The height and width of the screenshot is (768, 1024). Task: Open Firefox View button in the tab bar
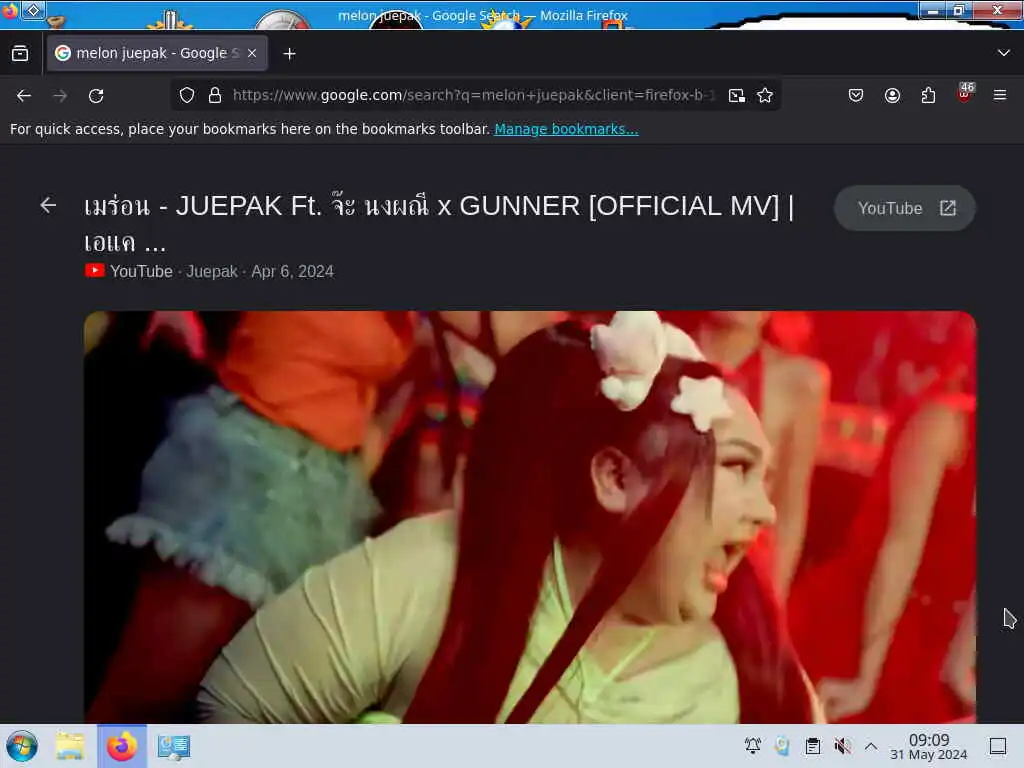click(x=20, y=54)
